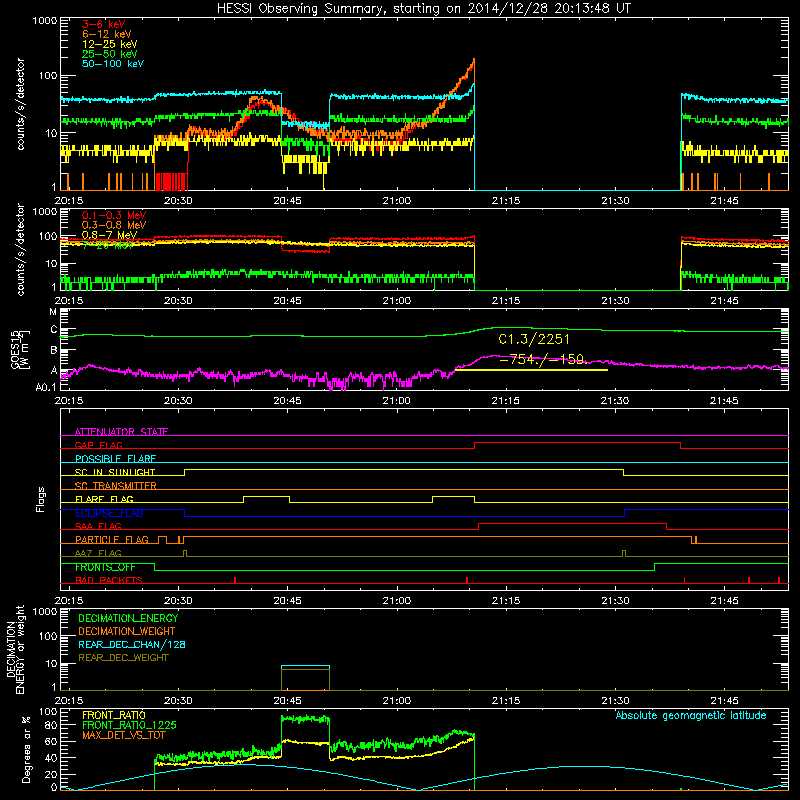Click the FRONTS_OFF flag label
The image size is (800, 800).
point(105,567)
